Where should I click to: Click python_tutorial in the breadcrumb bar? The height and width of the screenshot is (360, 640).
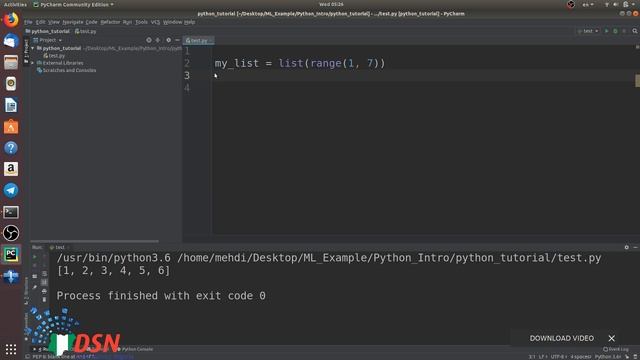point(48,31)
